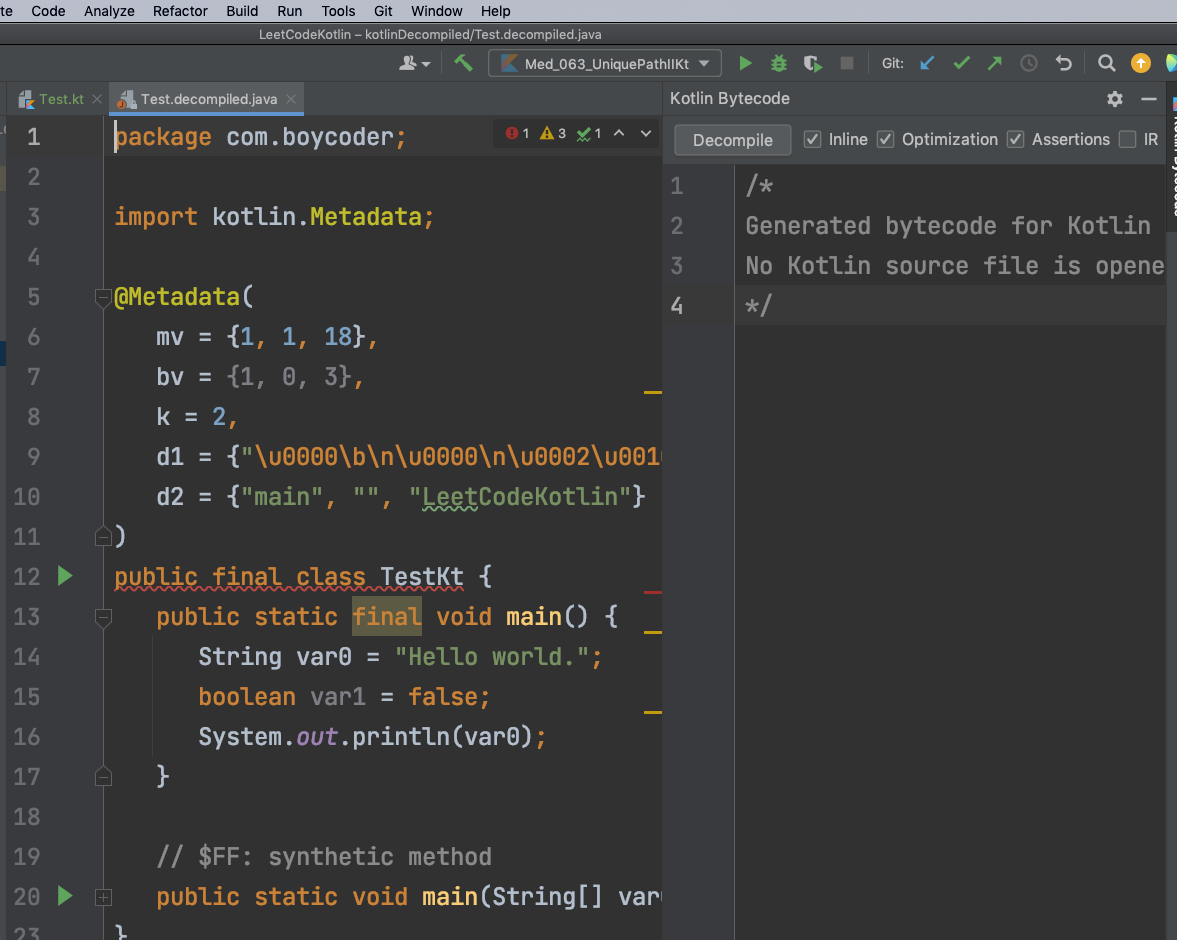The width and height of the screenshot is (1177, 940).
Task: Collapse the @Metadata annotation fold marker
Action: 102,297
